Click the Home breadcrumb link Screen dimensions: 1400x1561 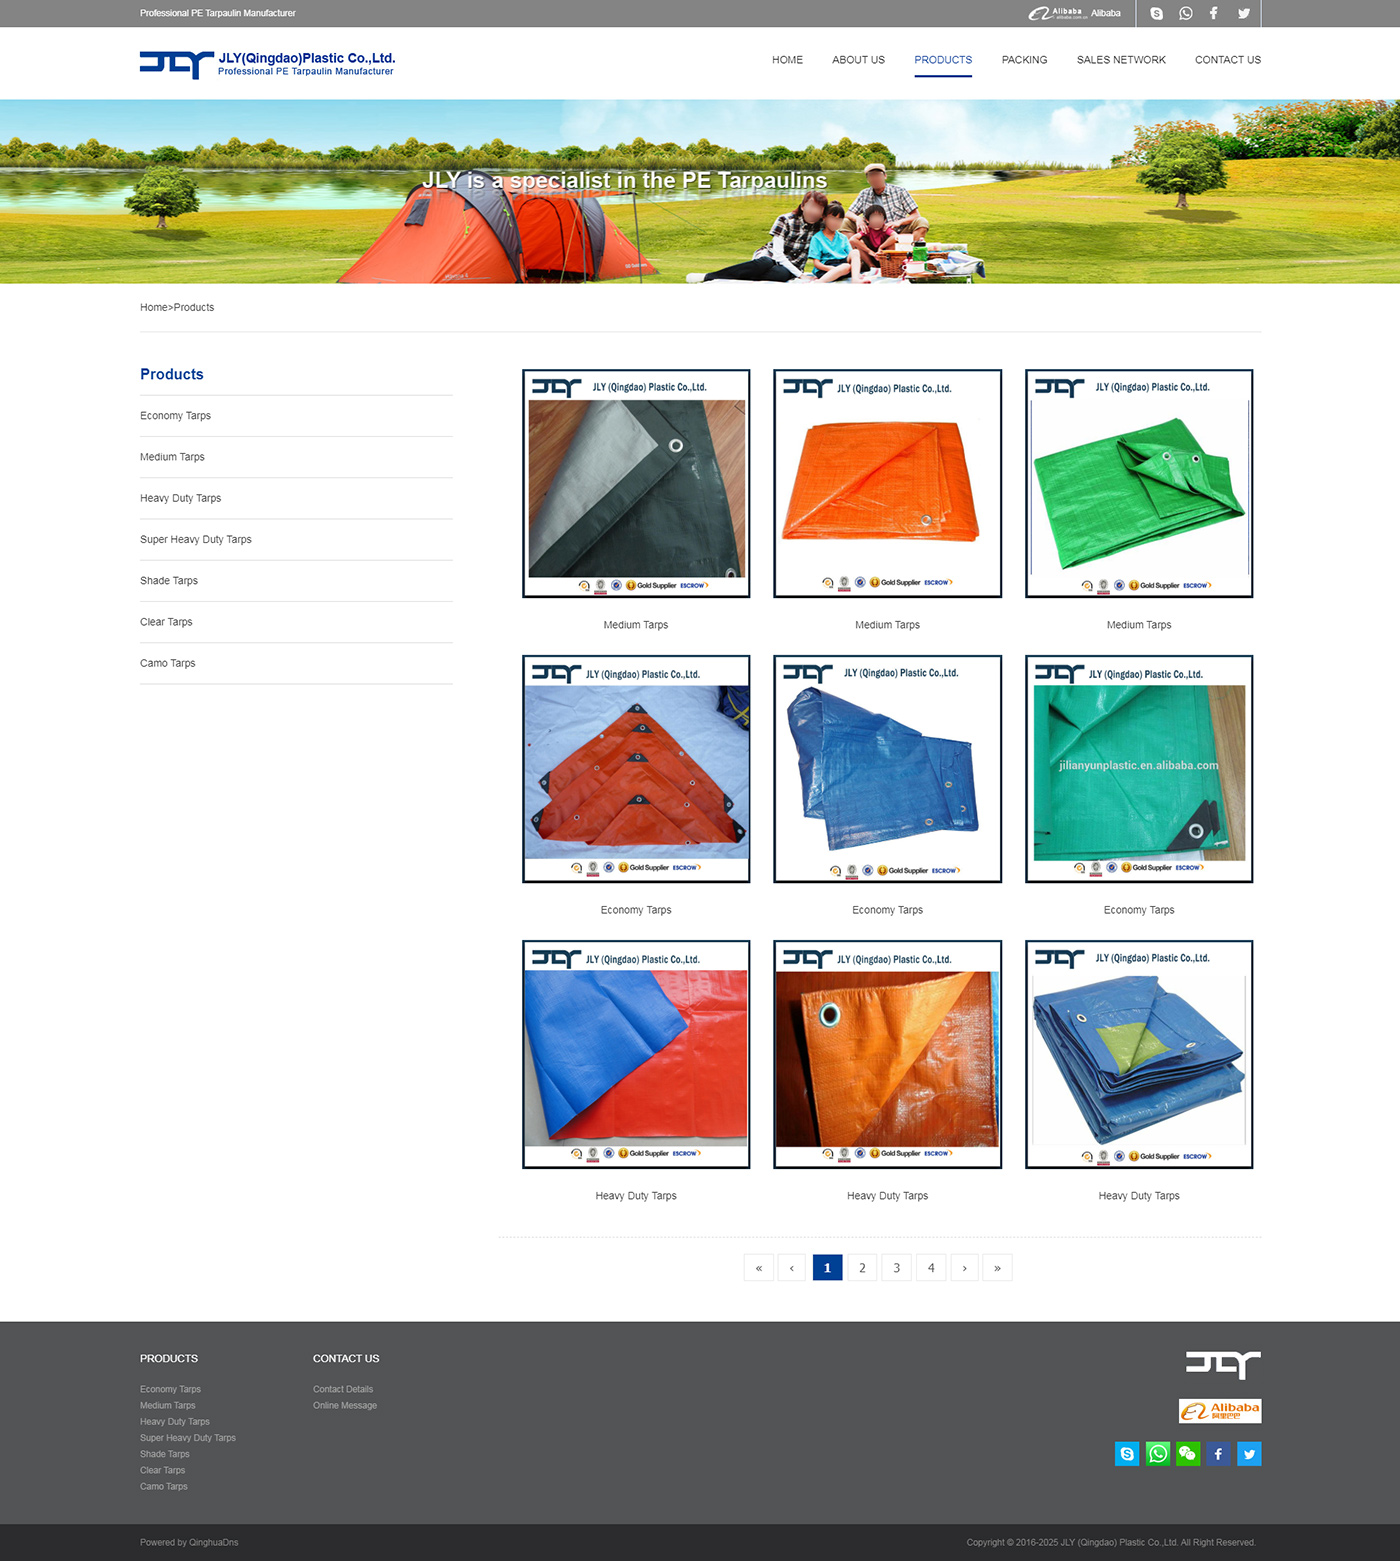[x=153, y=308]
